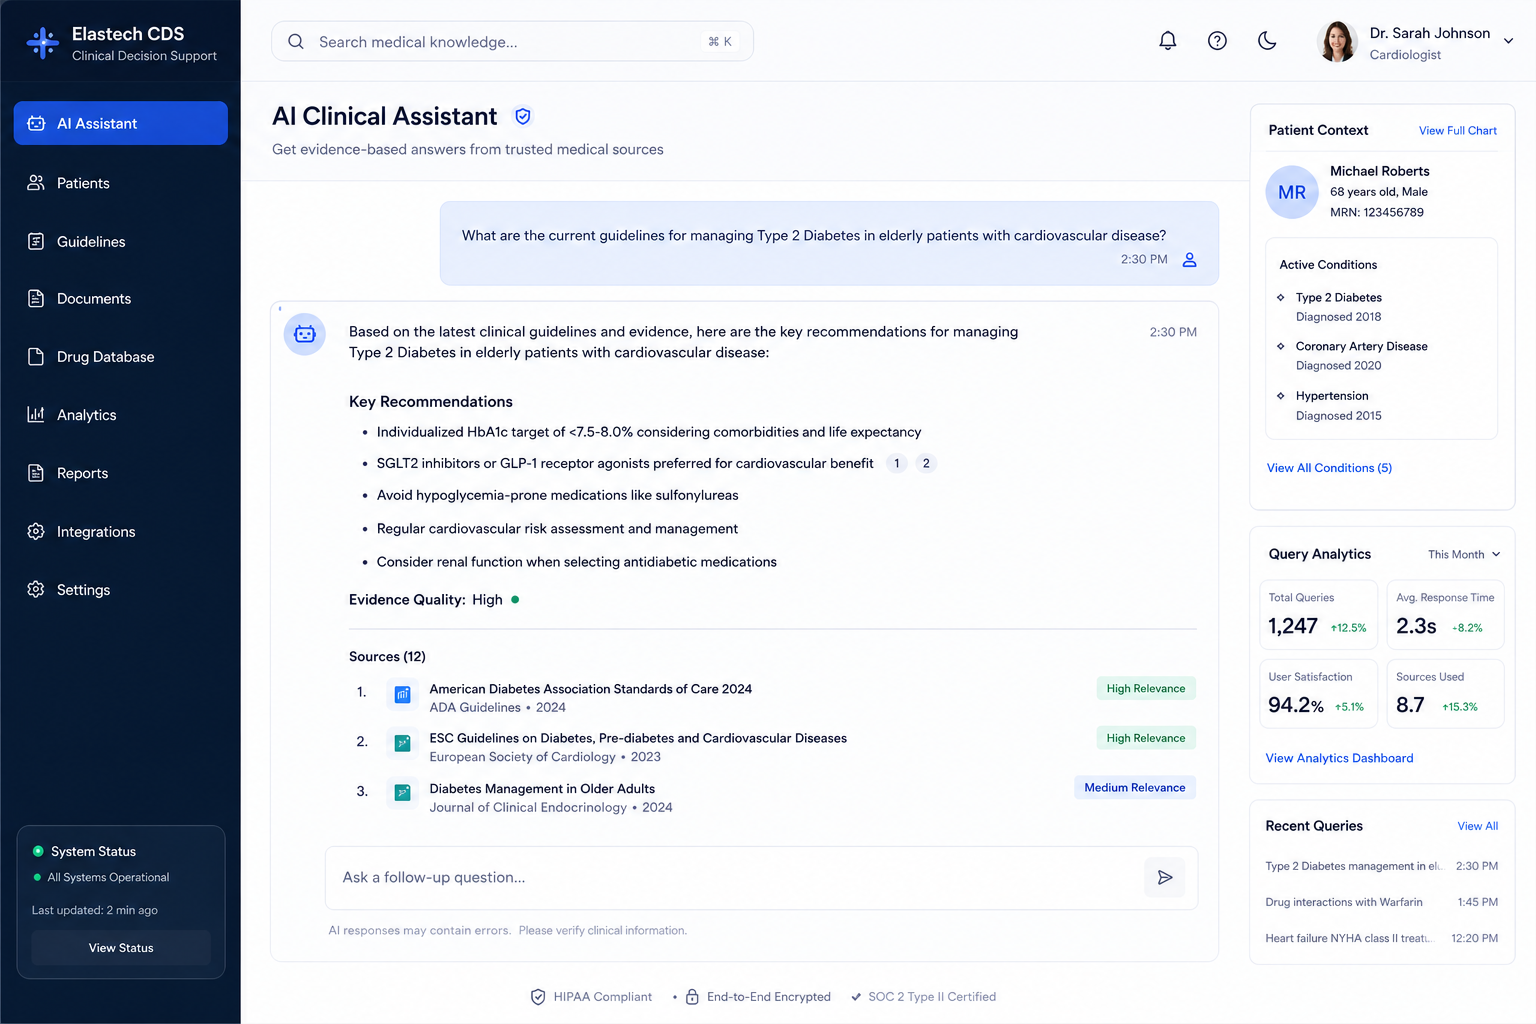
Task: Click the search magnifier icon
Action: [296, 42]
